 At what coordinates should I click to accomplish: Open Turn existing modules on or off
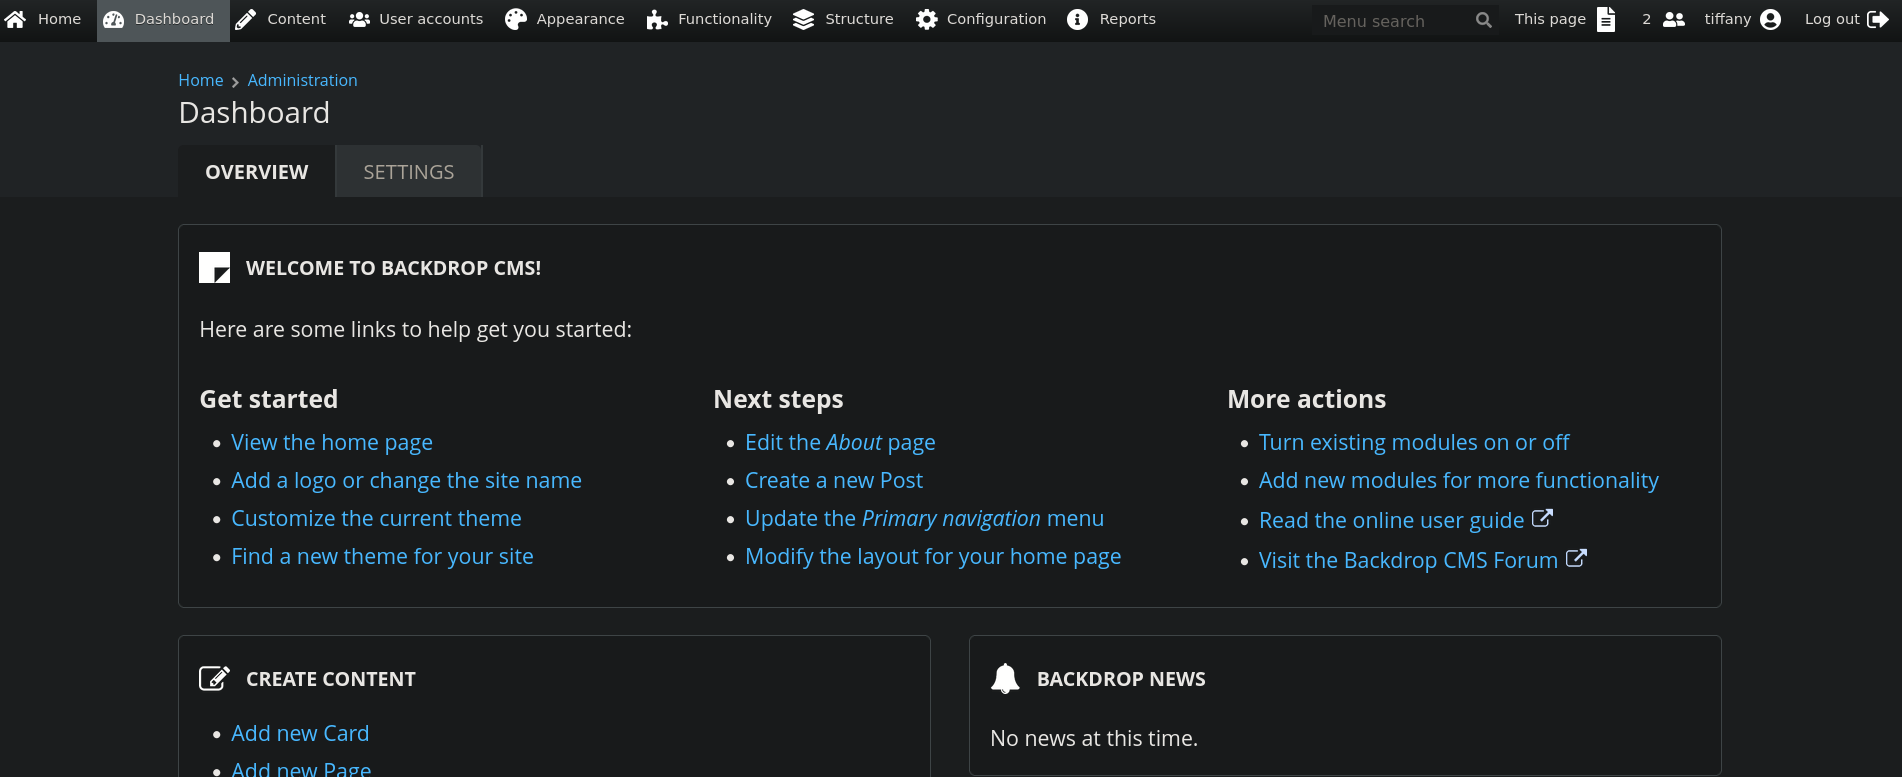pos(1414,442)
